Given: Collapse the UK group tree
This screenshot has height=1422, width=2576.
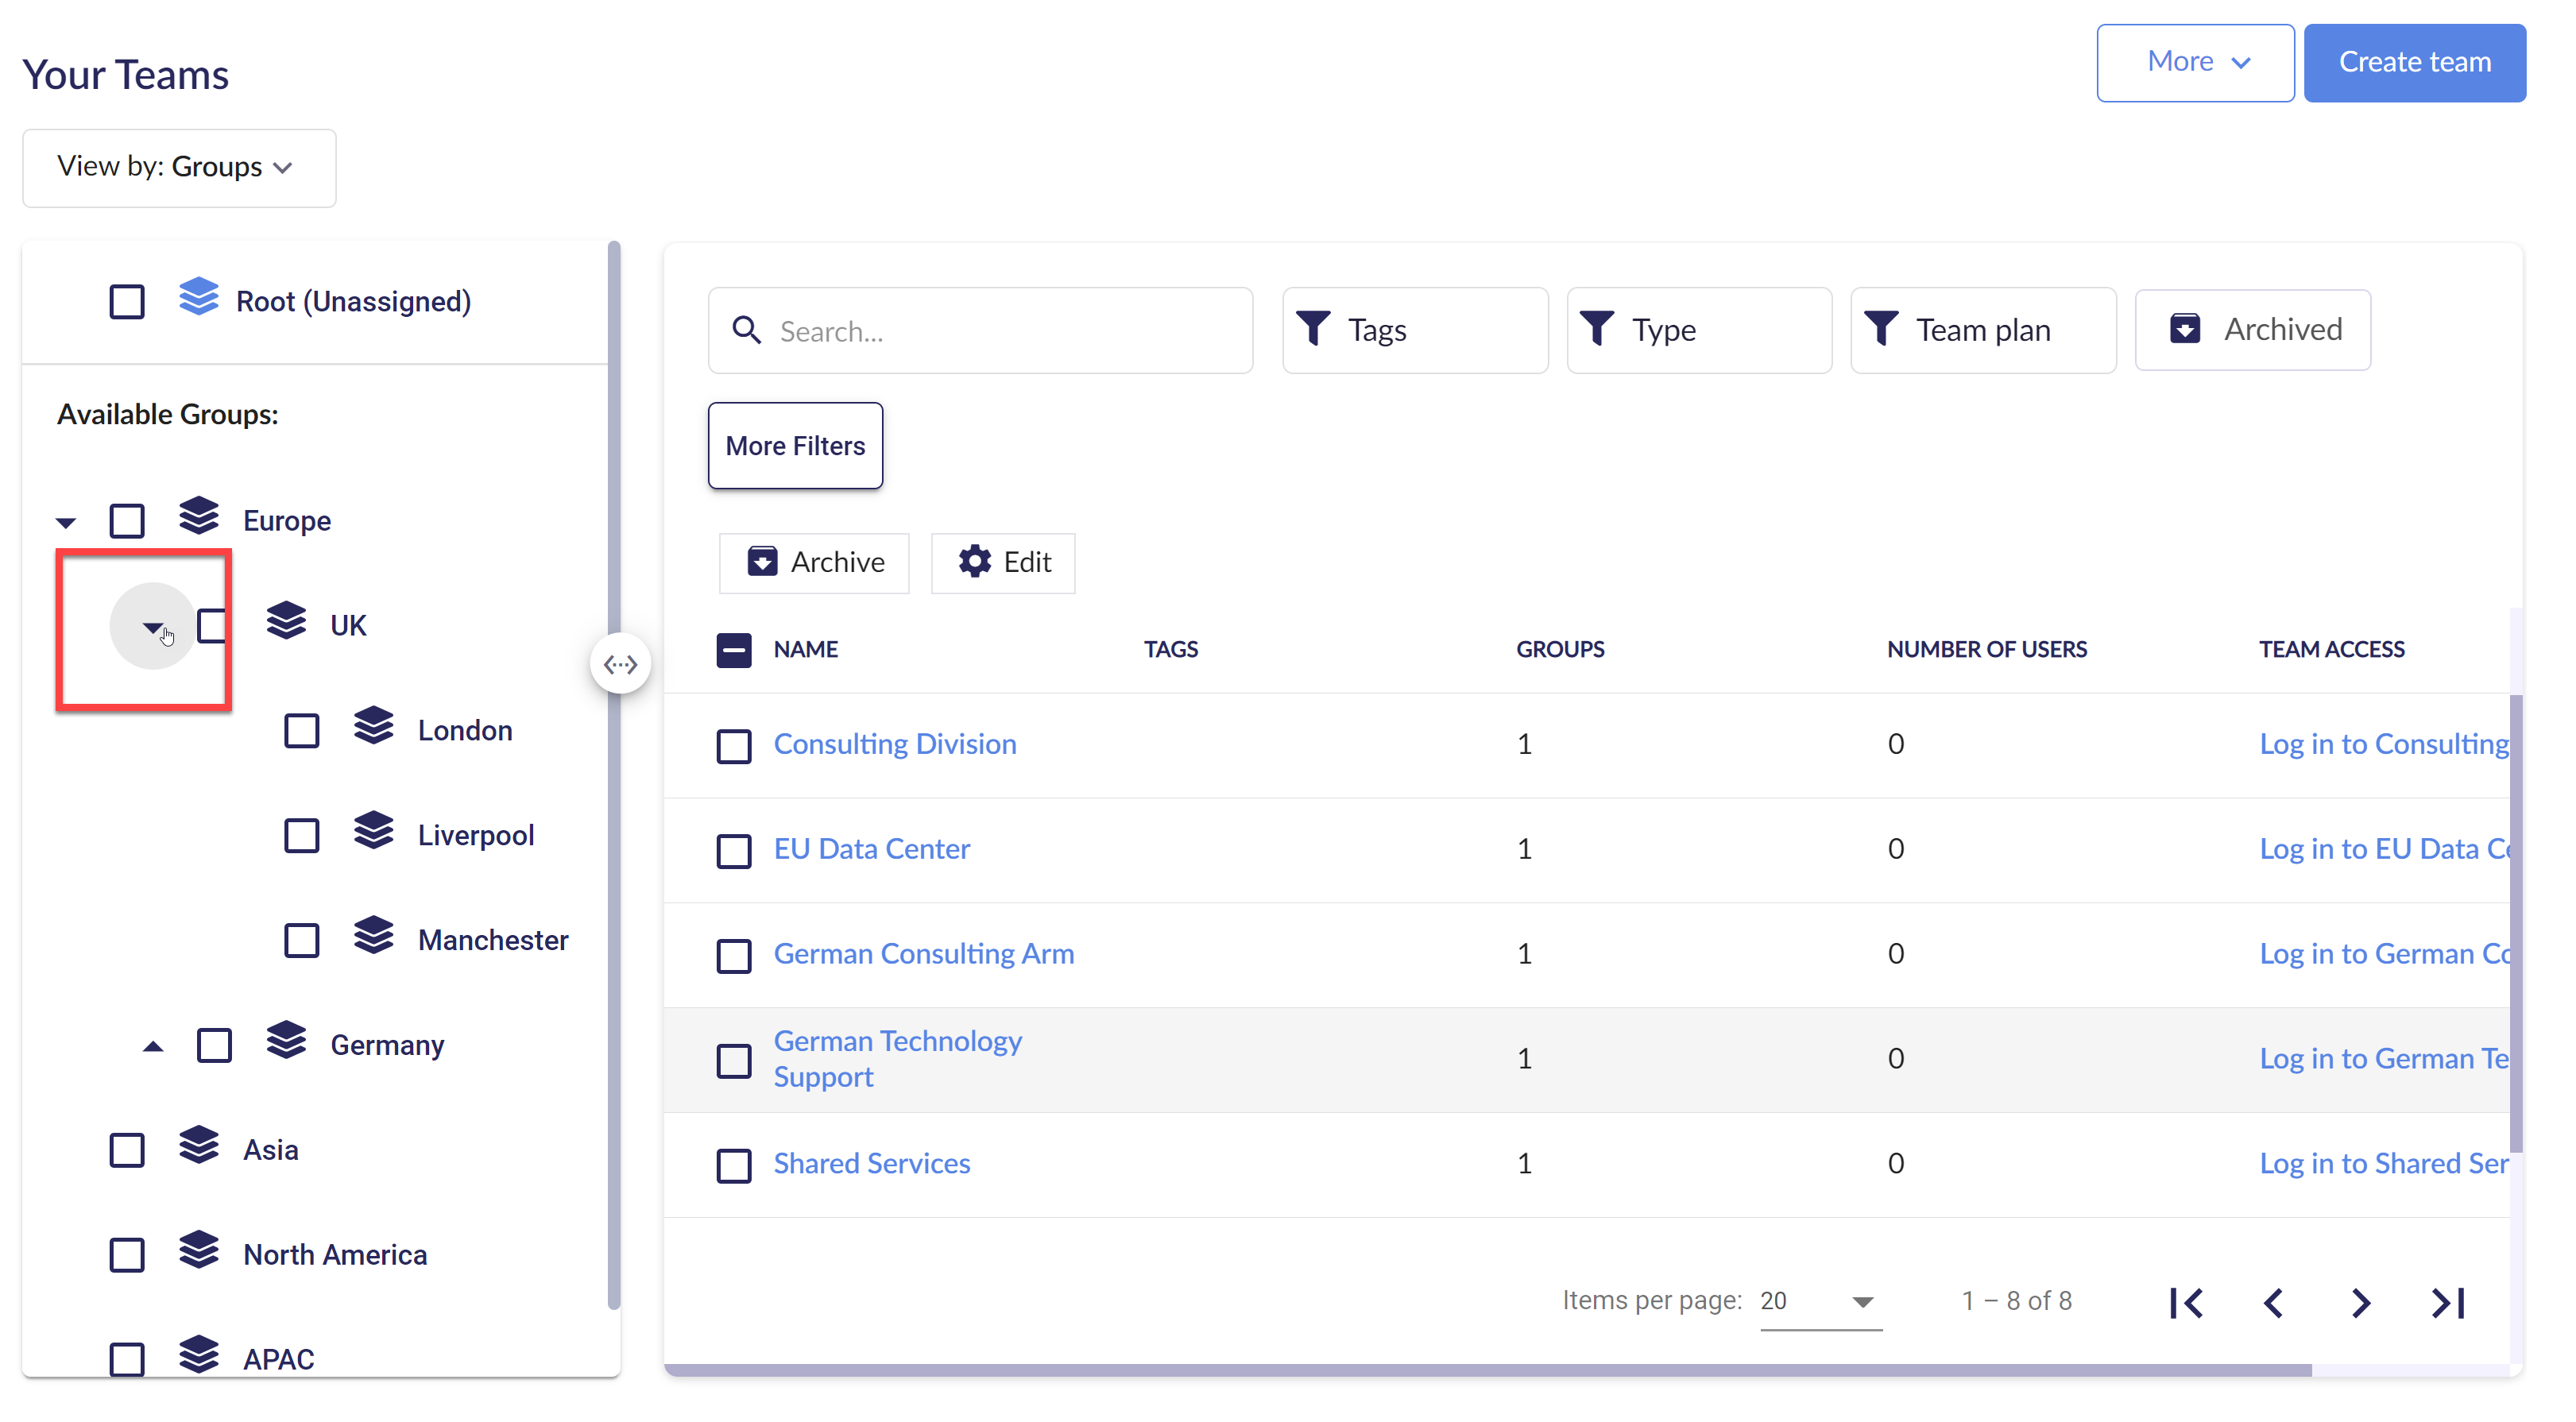Looking at the screenshot, I should tap(152, 627).
